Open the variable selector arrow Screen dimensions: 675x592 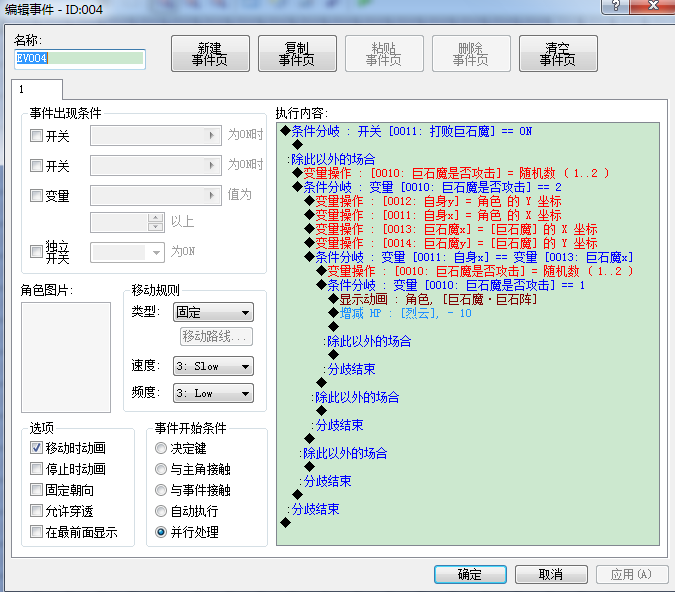tap(211, 195)
